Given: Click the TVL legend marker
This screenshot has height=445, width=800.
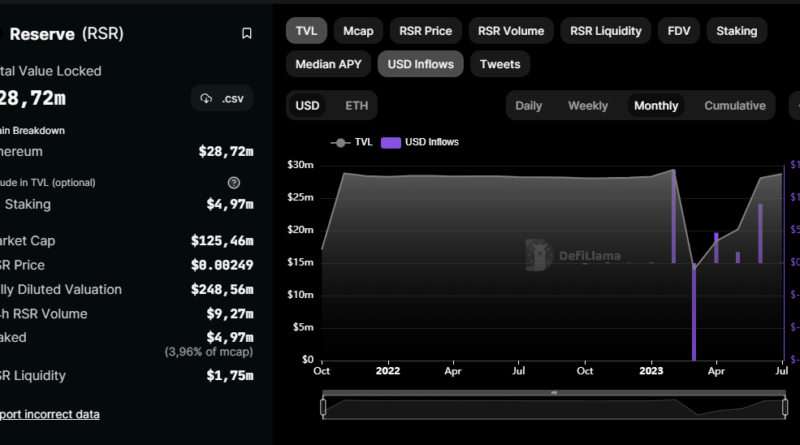Looking at the screenshot, I should pyautogui.click(x=339, y=142).
